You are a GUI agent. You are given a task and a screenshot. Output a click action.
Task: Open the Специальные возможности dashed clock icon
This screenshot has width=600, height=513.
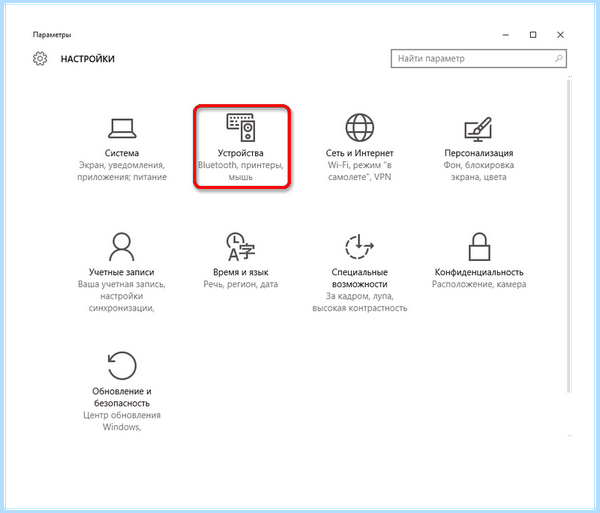(359, 246)
